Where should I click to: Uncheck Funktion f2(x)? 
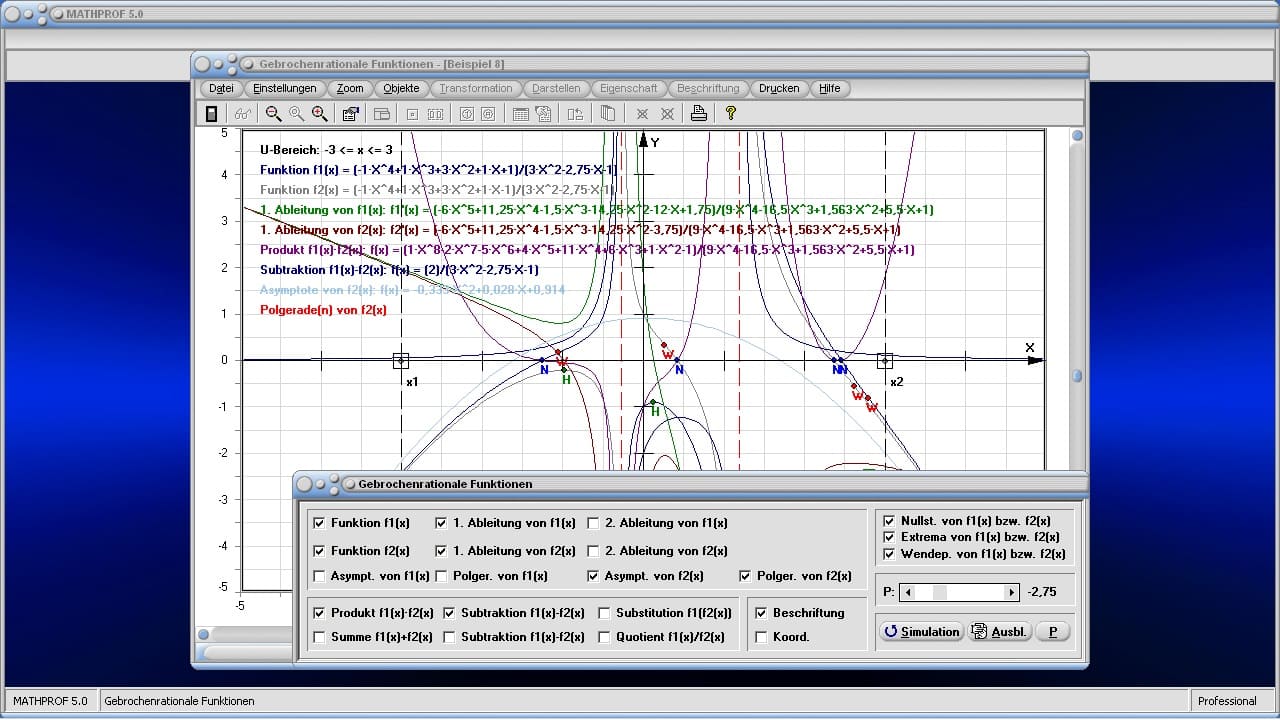pyautogui.click(x=319, y=551)
